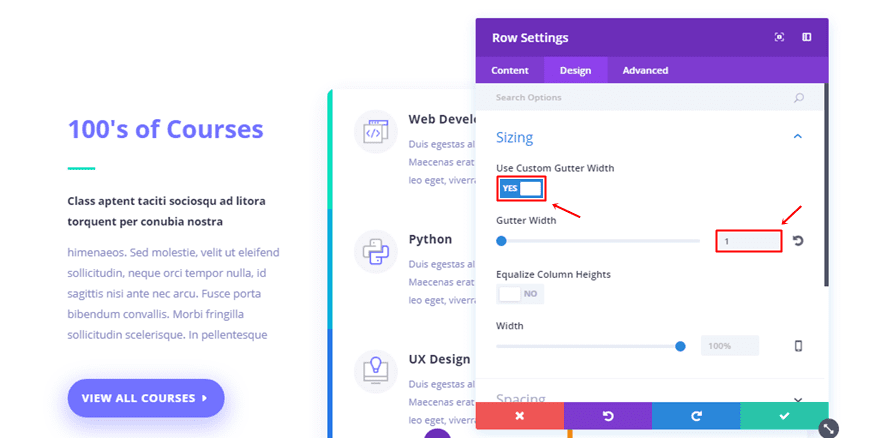Click the View All Courses button
The image size is (880, 438).
pyautogui.click(x=146, y=398)
